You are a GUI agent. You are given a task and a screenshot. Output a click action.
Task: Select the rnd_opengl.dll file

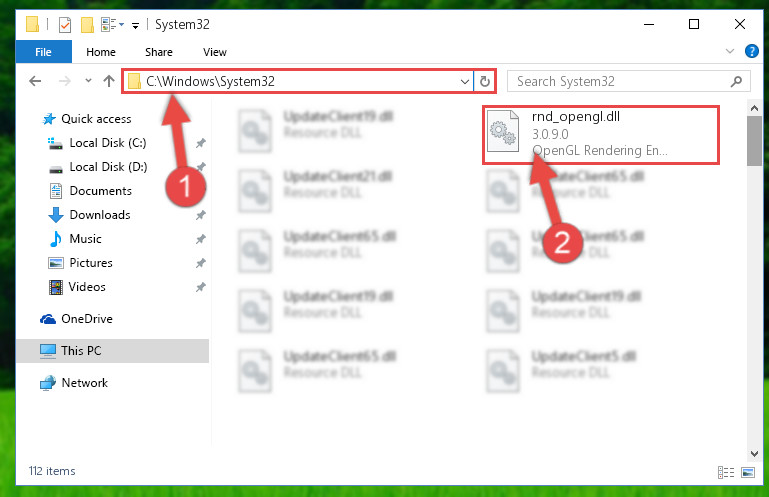601,134
